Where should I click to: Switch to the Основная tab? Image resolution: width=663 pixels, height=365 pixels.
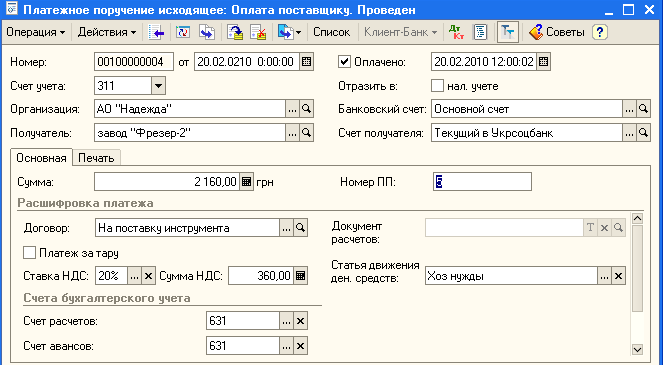41,158
